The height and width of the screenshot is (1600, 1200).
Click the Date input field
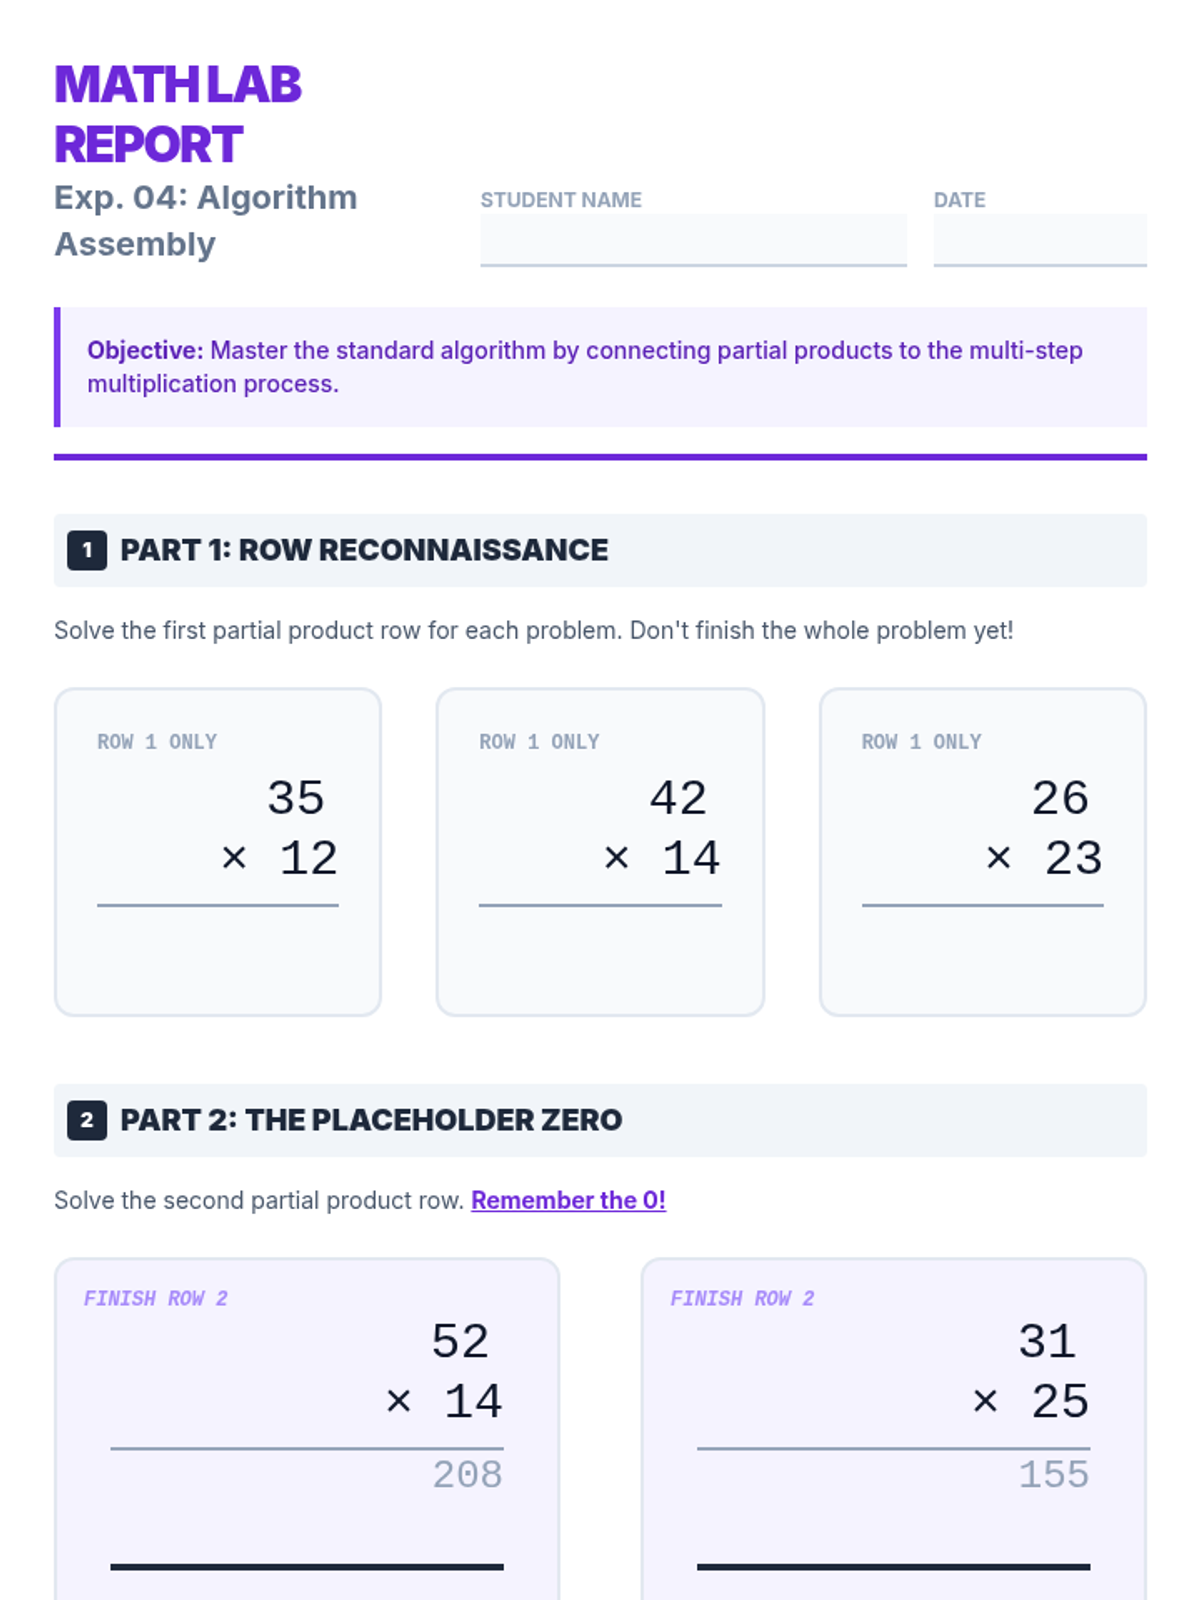[x=1039, y=240]
